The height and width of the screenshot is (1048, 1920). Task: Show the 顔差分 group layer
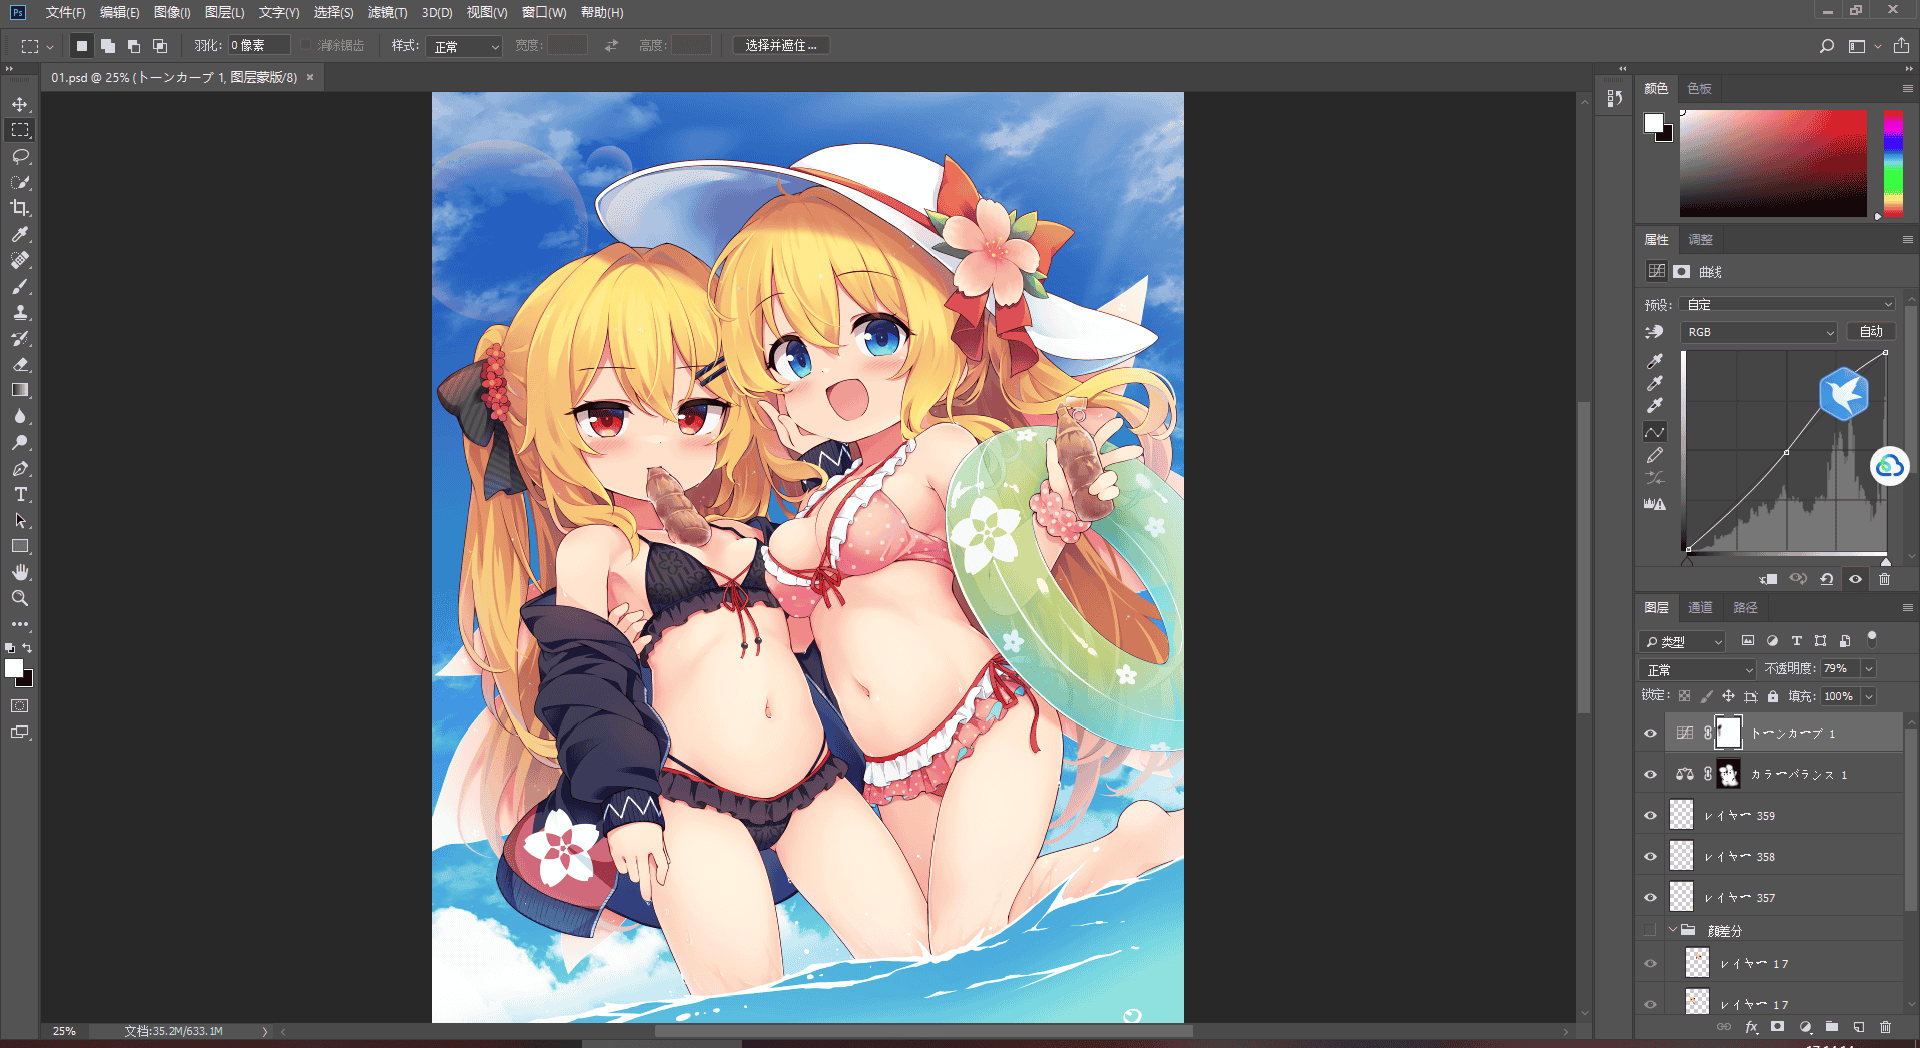(x=1650, y=931)
